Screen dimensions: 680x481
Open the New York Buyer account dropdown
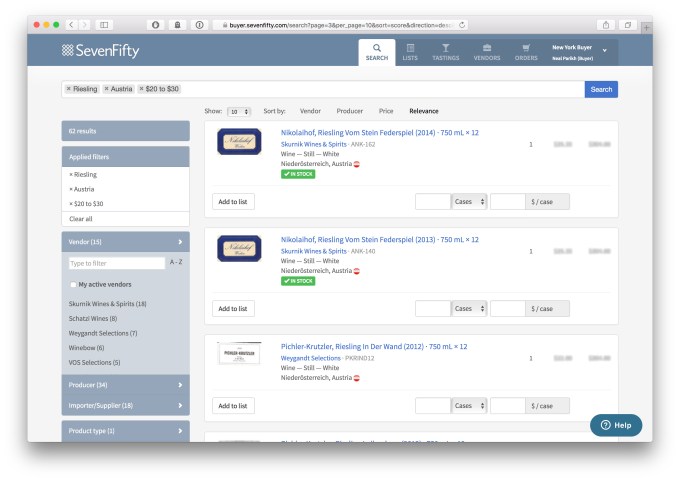pos(579,52)
